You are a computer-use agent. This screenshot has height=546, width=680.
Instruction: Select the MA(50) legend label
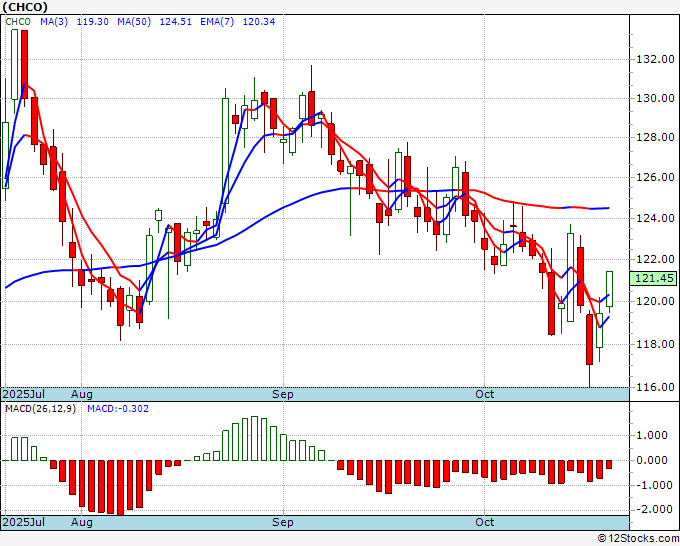(134, 22)
